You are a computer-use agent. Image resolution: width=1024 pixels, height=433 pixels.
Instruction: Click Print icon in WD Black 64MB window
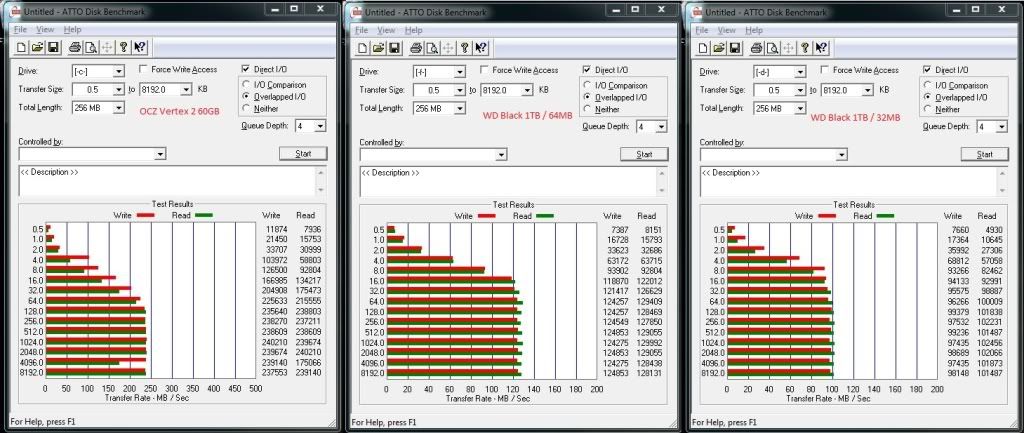point(414,47)
